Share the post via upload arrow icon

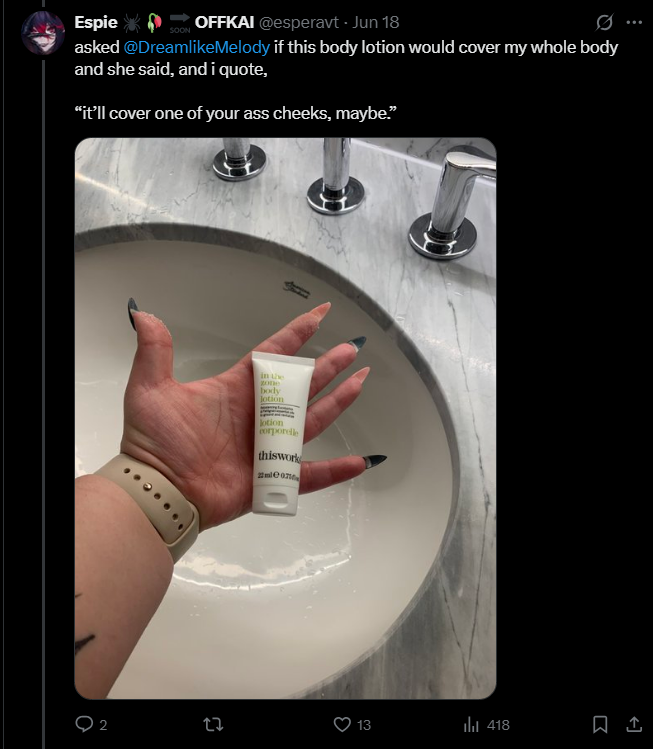tap(633, 725)
